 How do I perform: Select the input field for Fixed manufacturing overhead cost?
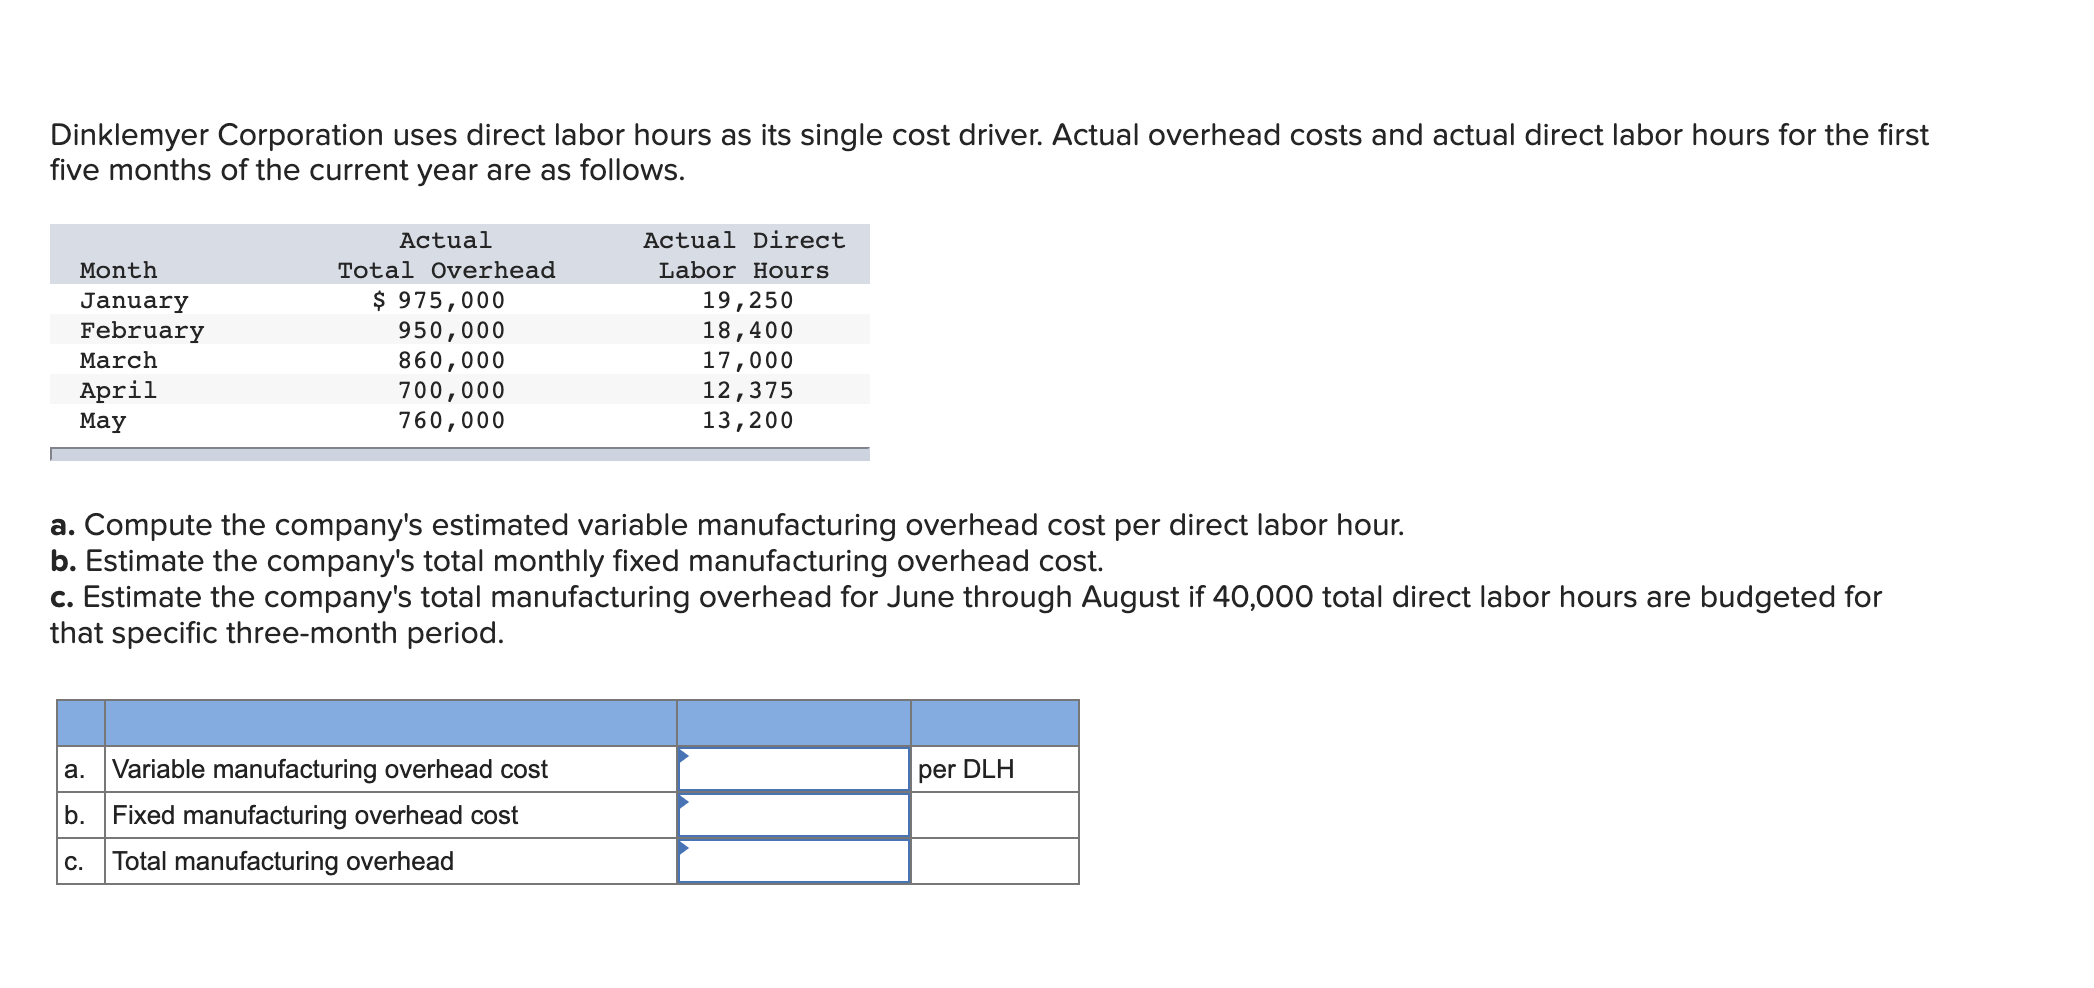(x=793, y=814)
